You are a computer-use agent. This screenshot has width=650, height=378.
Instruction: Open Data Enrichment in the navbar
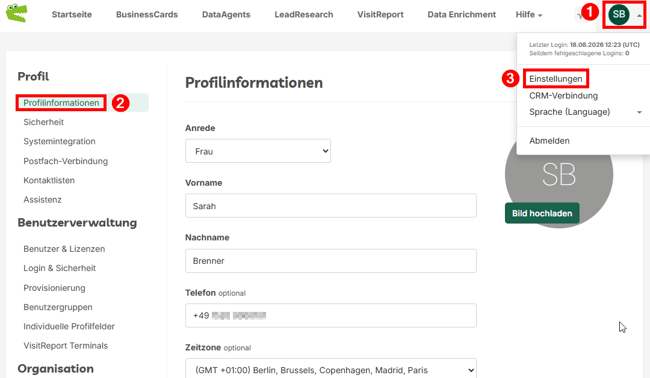pos(461,15)
